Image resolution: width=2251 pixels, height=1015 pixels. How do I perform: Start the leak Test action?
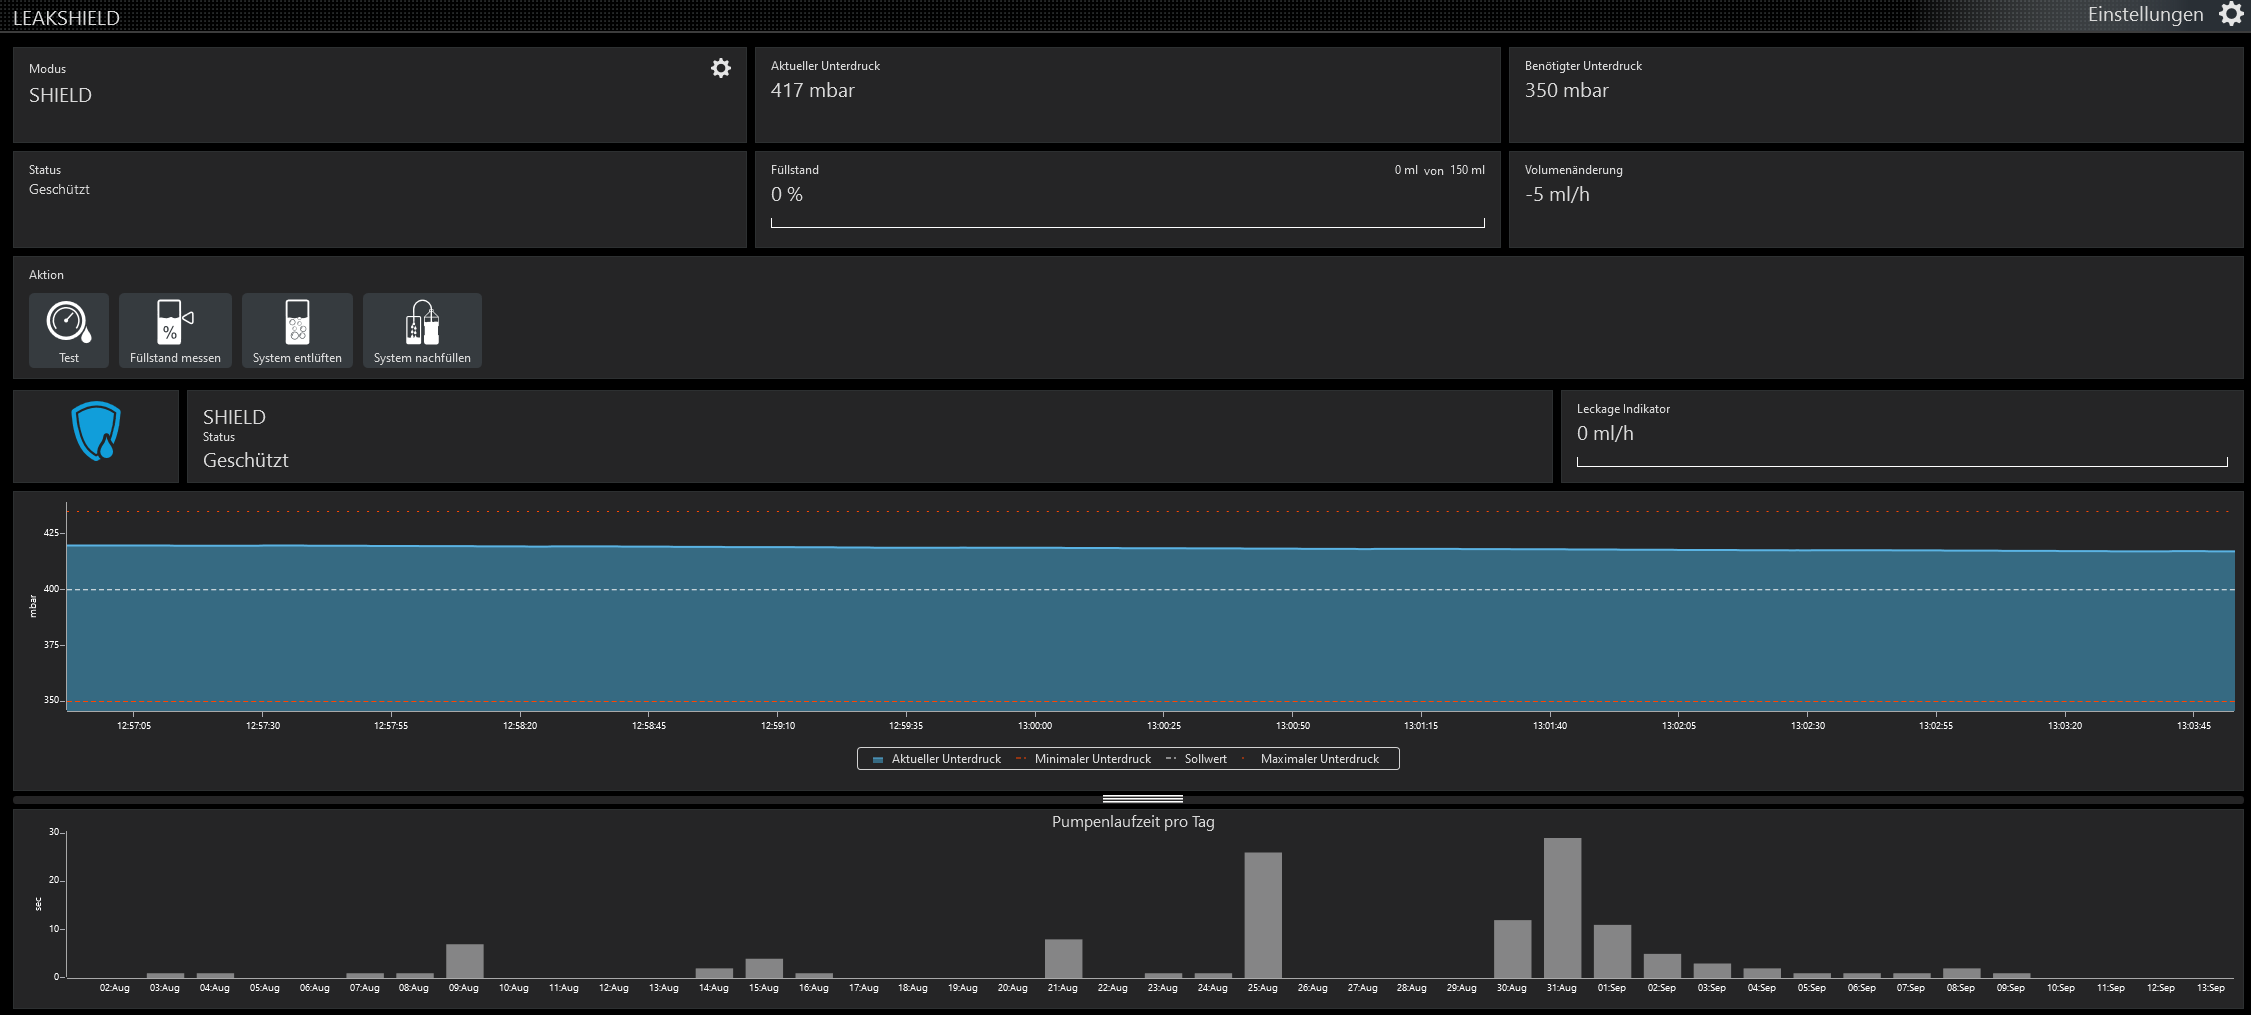pyautogui.click(x=69, y=330)
